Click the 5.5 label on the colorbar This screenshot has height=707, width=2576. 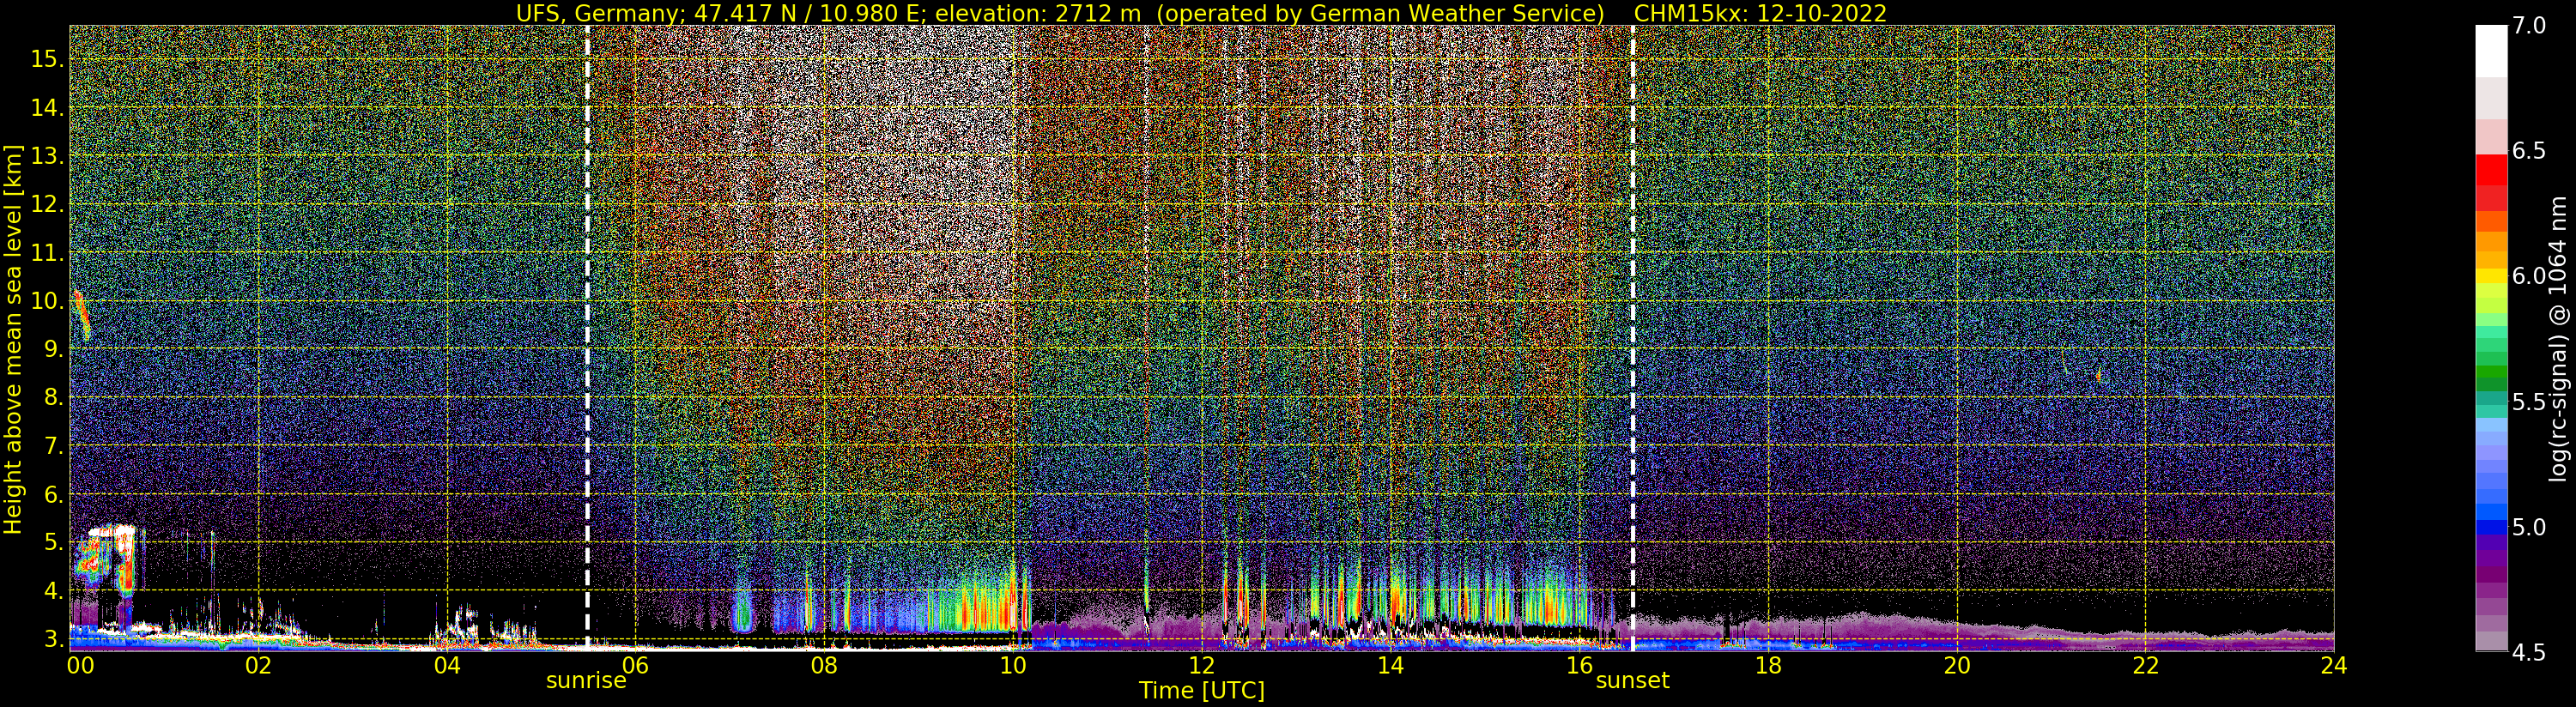[x=2529, y=402]
